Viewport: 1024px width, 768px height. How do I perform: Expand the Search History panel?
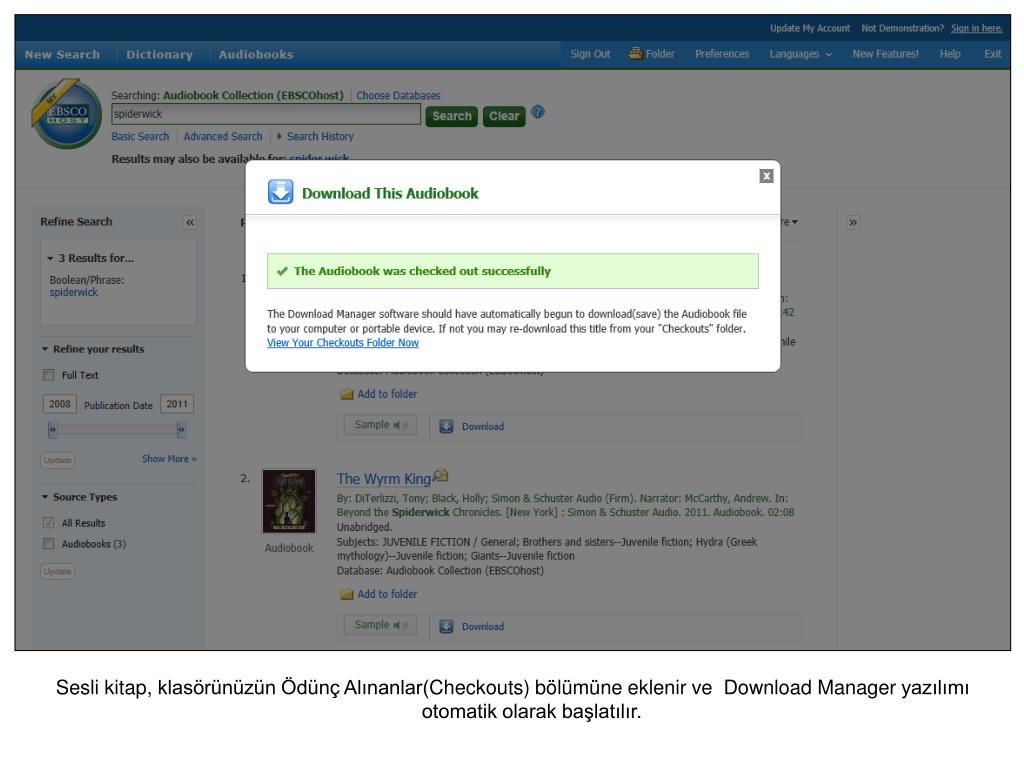click(315, 136)
